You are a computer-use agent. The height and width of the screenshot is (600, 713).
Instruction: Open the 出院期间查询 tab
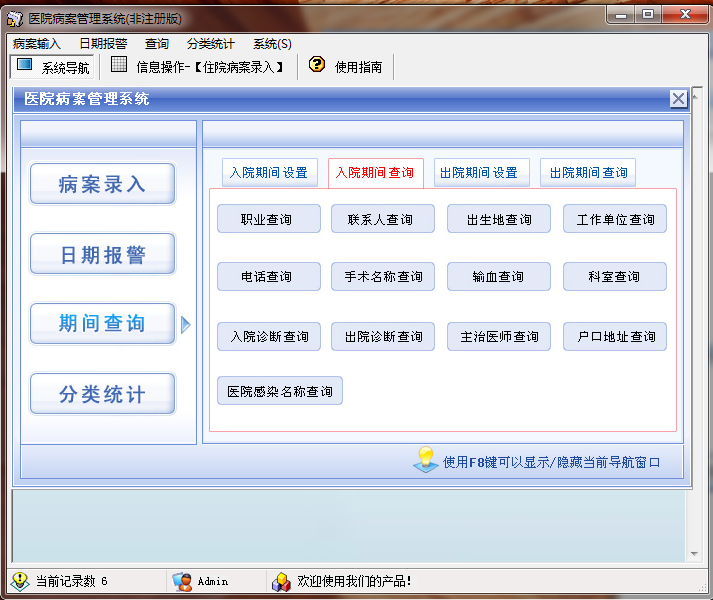click(x=587, y=172)
